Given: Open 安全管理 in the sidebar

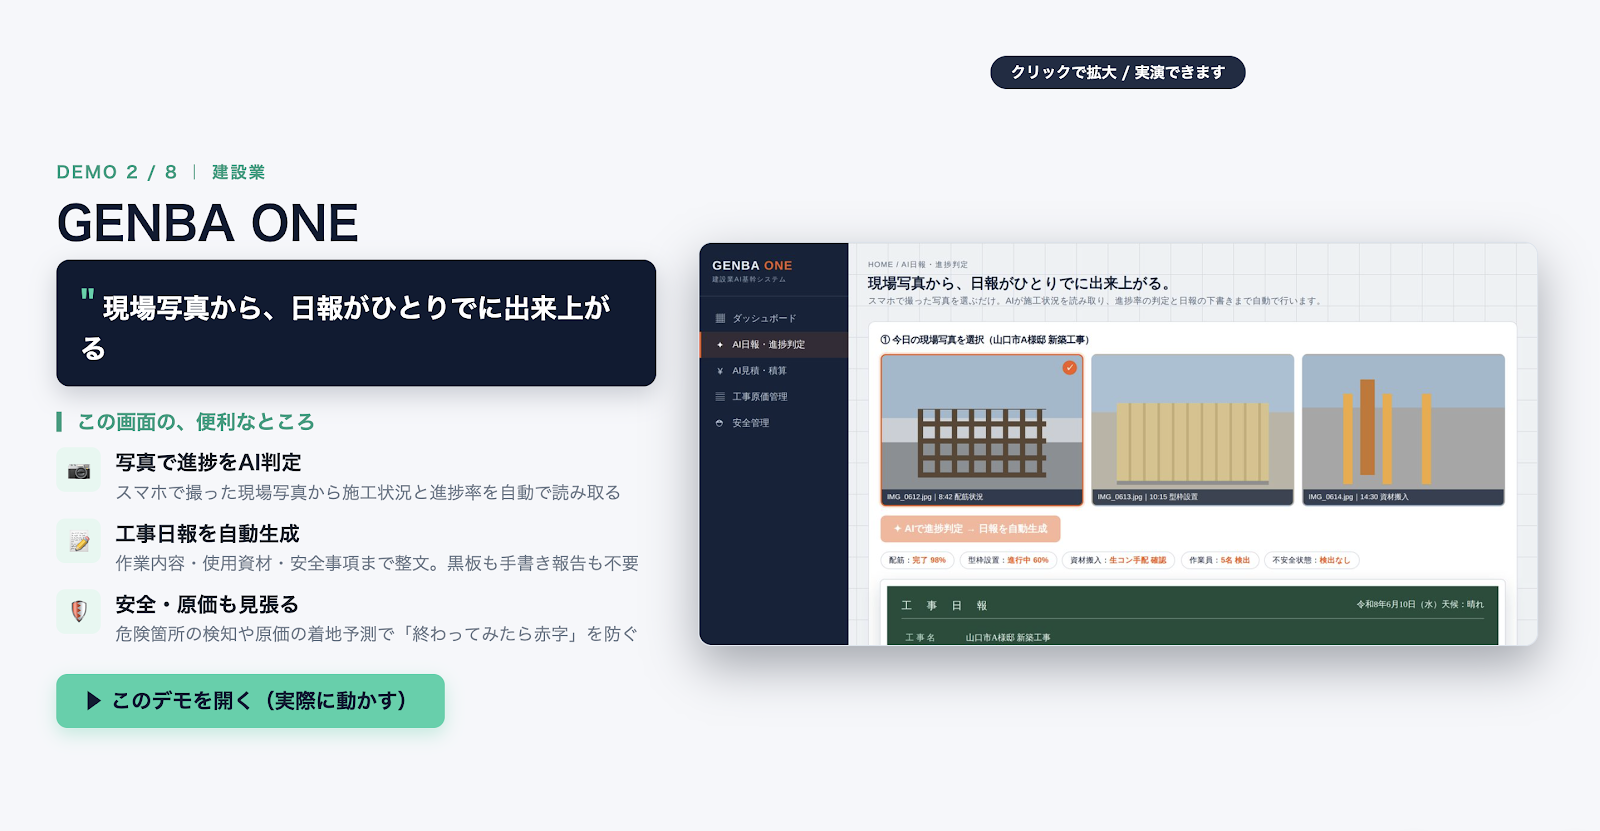Looking at the screenshot, I should click(774, 423).
